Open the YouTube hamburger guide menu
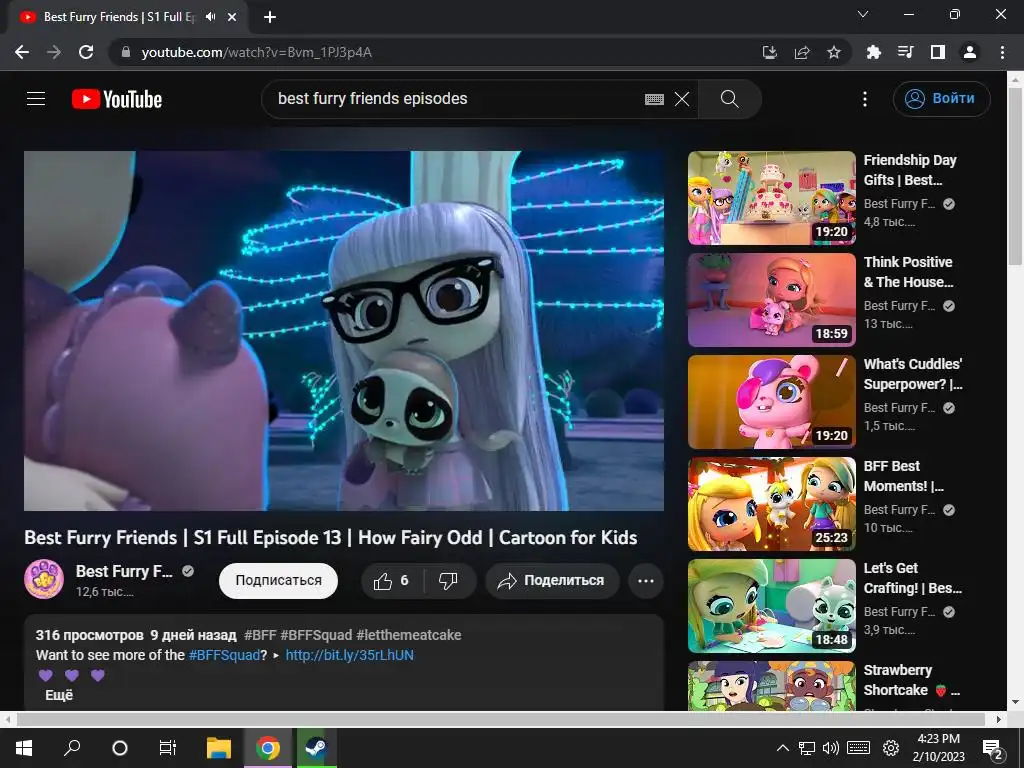 [x=36, y=99]
